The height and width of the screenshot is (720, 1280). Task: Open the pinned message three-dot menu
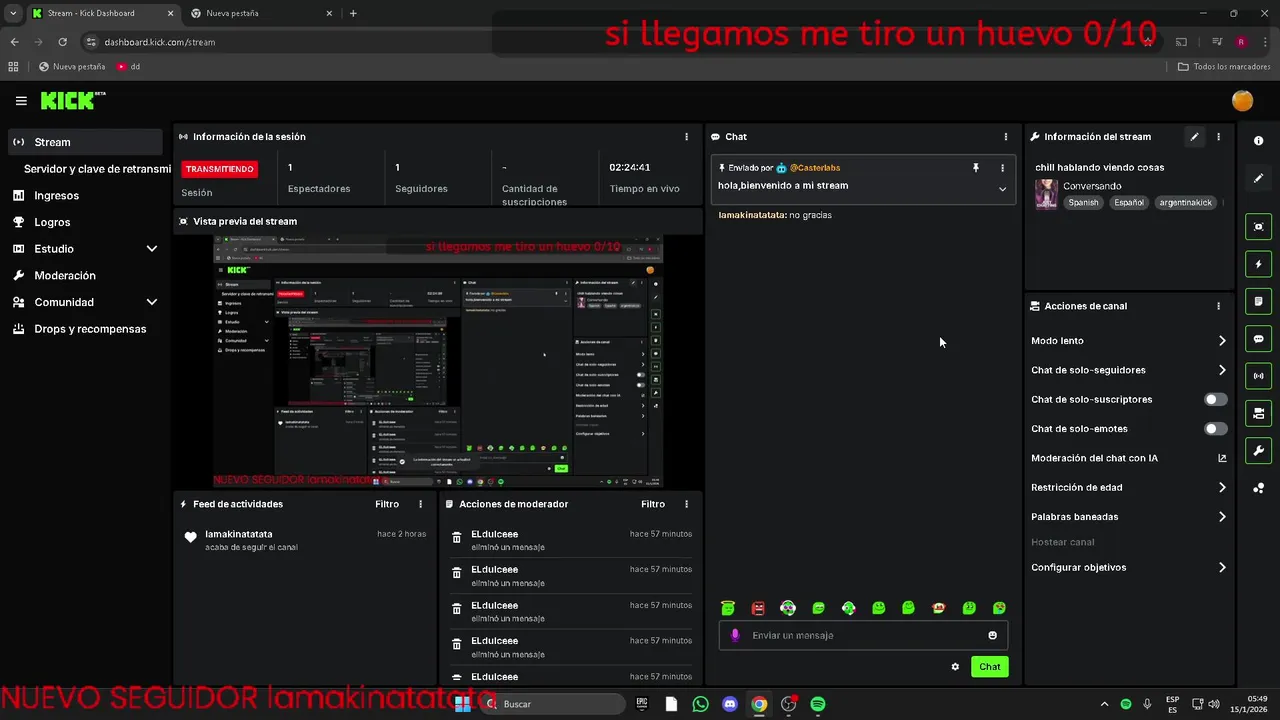(1002, 168)
